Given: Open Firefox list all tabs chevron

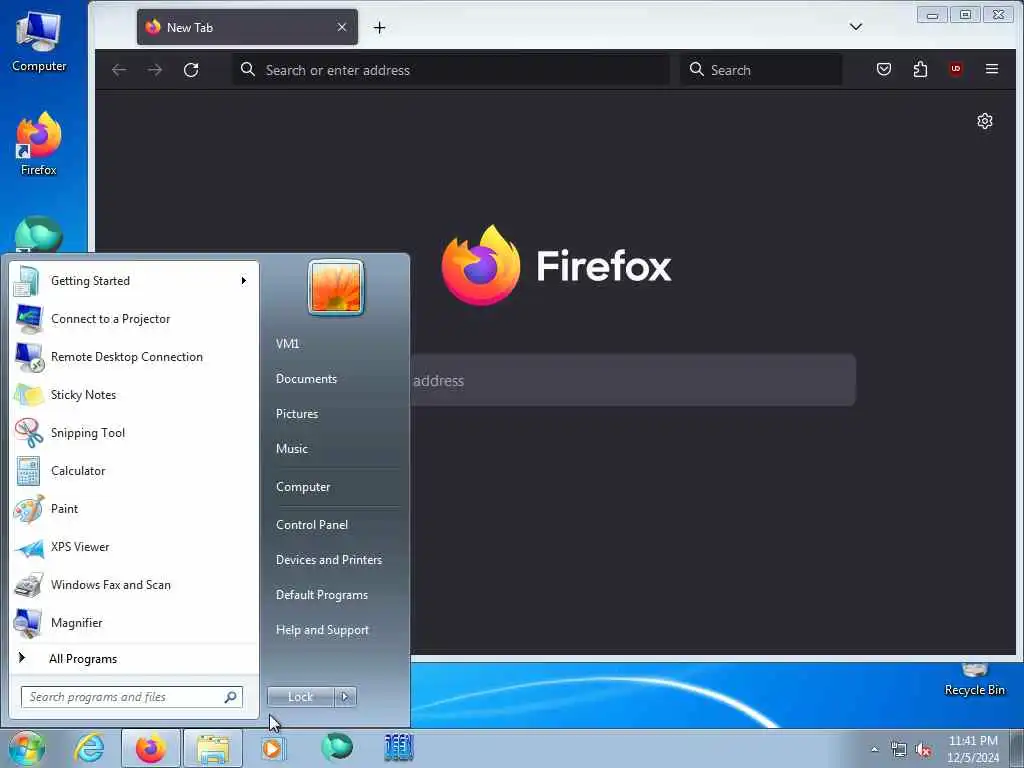Looking at the screenshot, I should point(856,27).
